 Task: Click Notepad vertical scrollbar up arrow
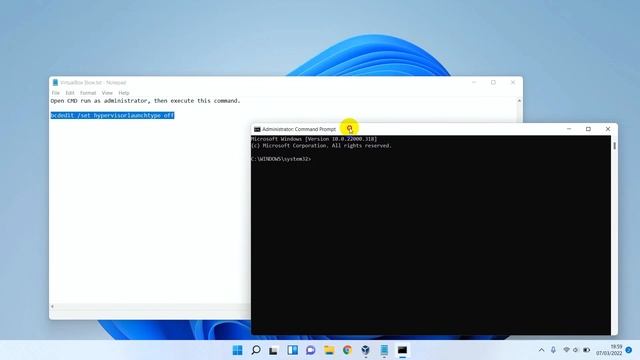coord(519,101)
